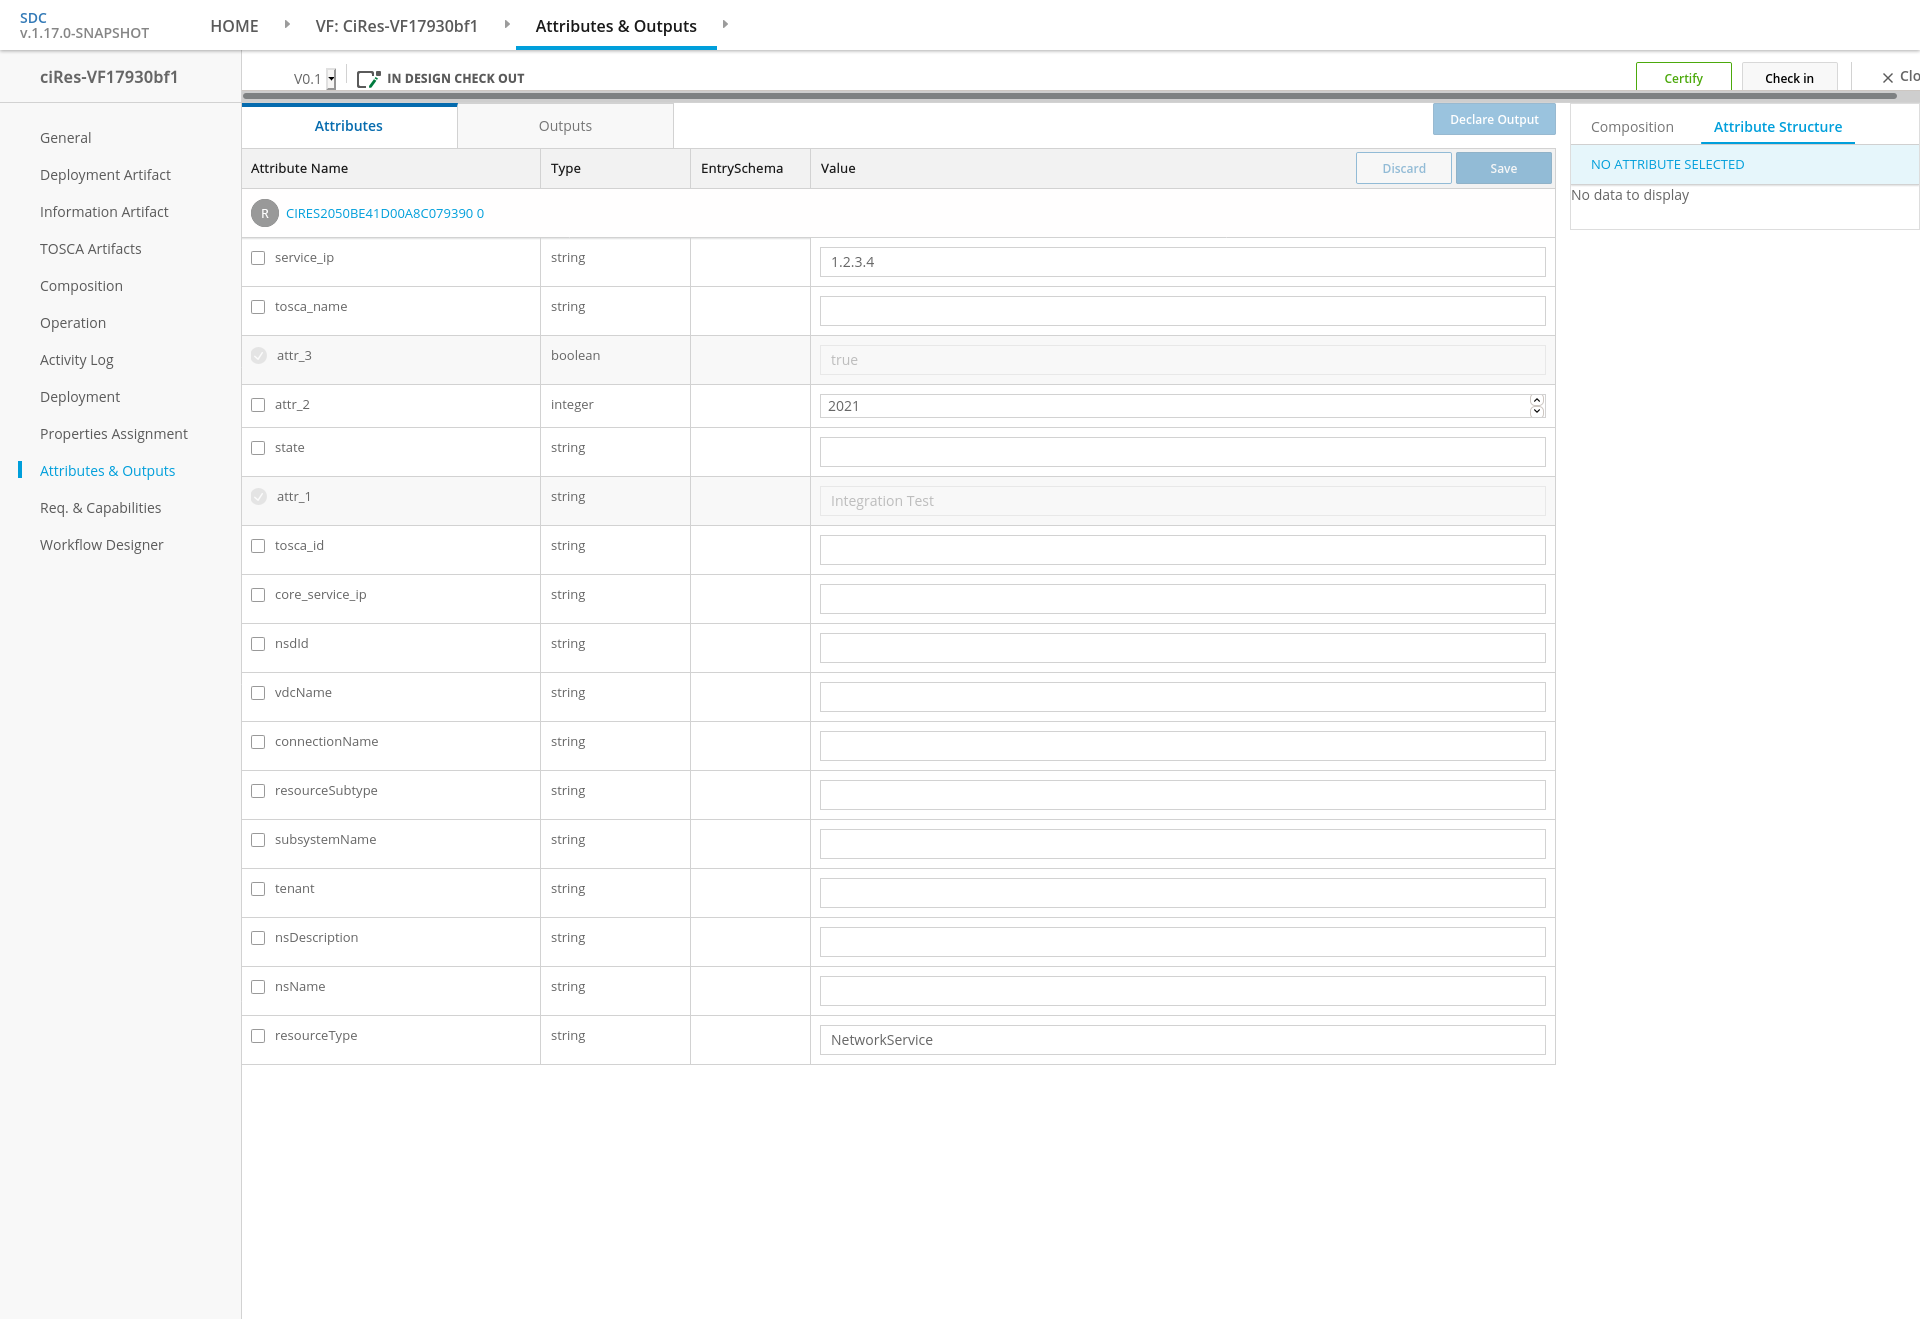Expand the arrow after VF: CiRes-VF17930bf1 breadcrumb

pyautogui.click(x=507, y=24)
